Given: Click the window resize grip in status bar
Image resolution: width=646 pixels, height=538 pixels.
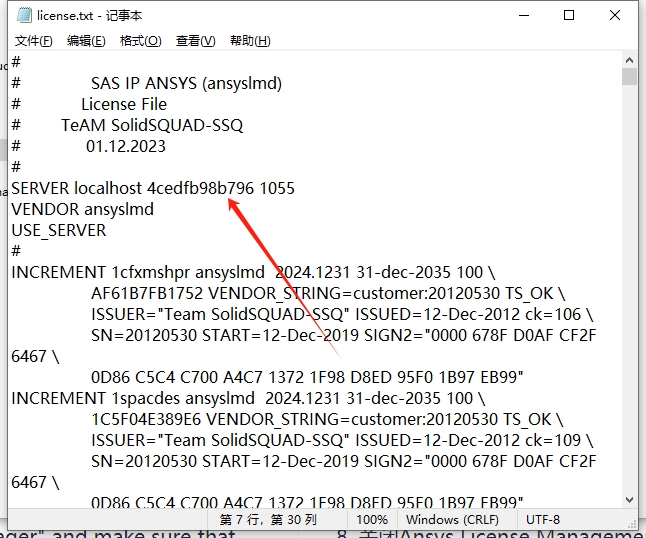Looking at the screenshot, I should [x=632, y=523].
